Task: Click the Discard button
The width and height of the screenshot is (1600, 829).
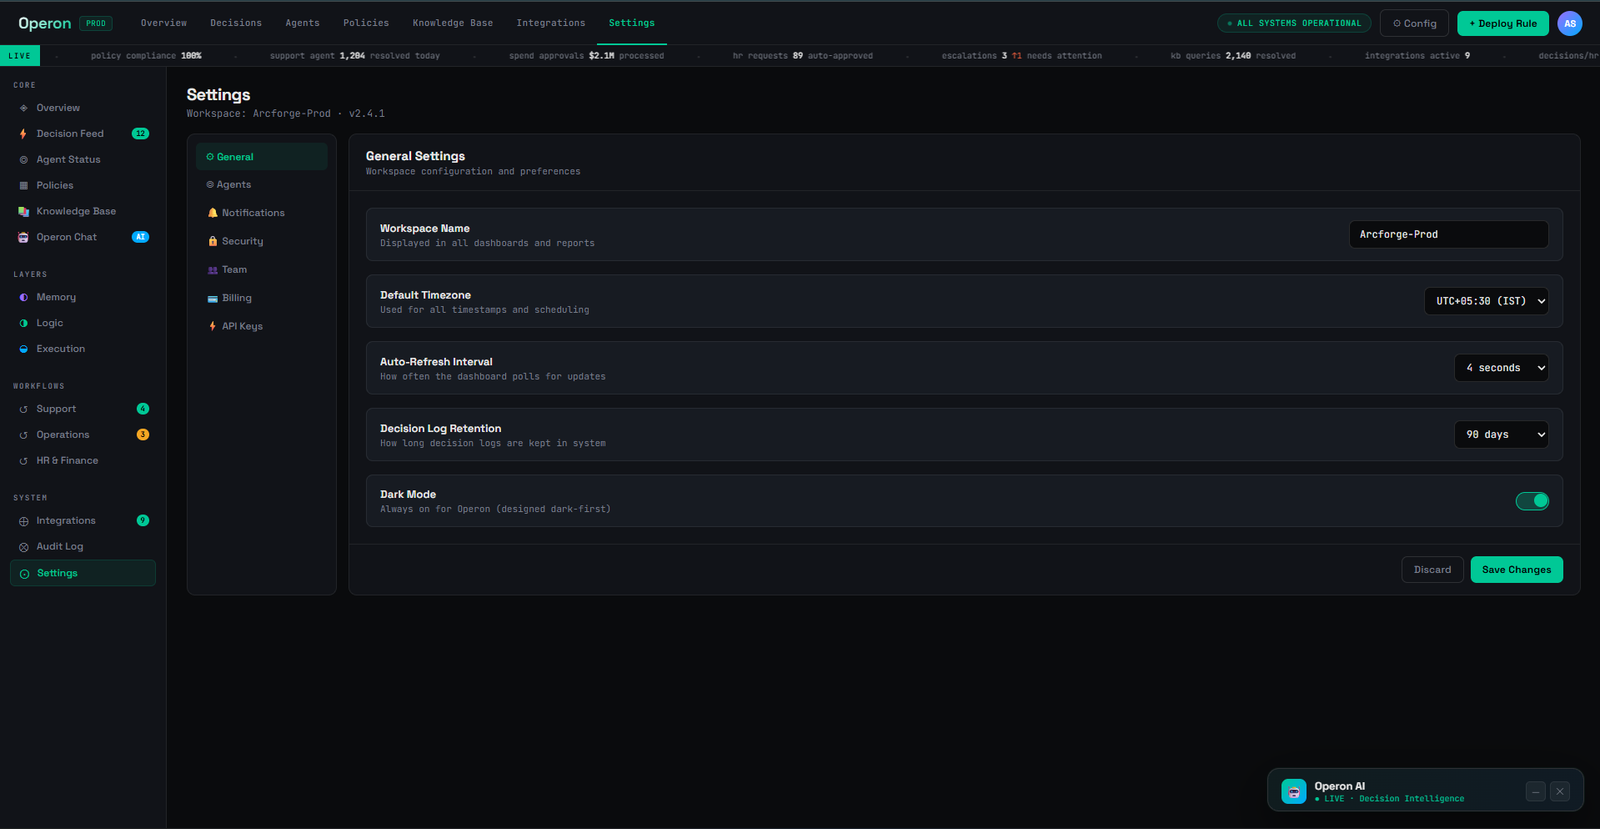Action: (1432, 570)
